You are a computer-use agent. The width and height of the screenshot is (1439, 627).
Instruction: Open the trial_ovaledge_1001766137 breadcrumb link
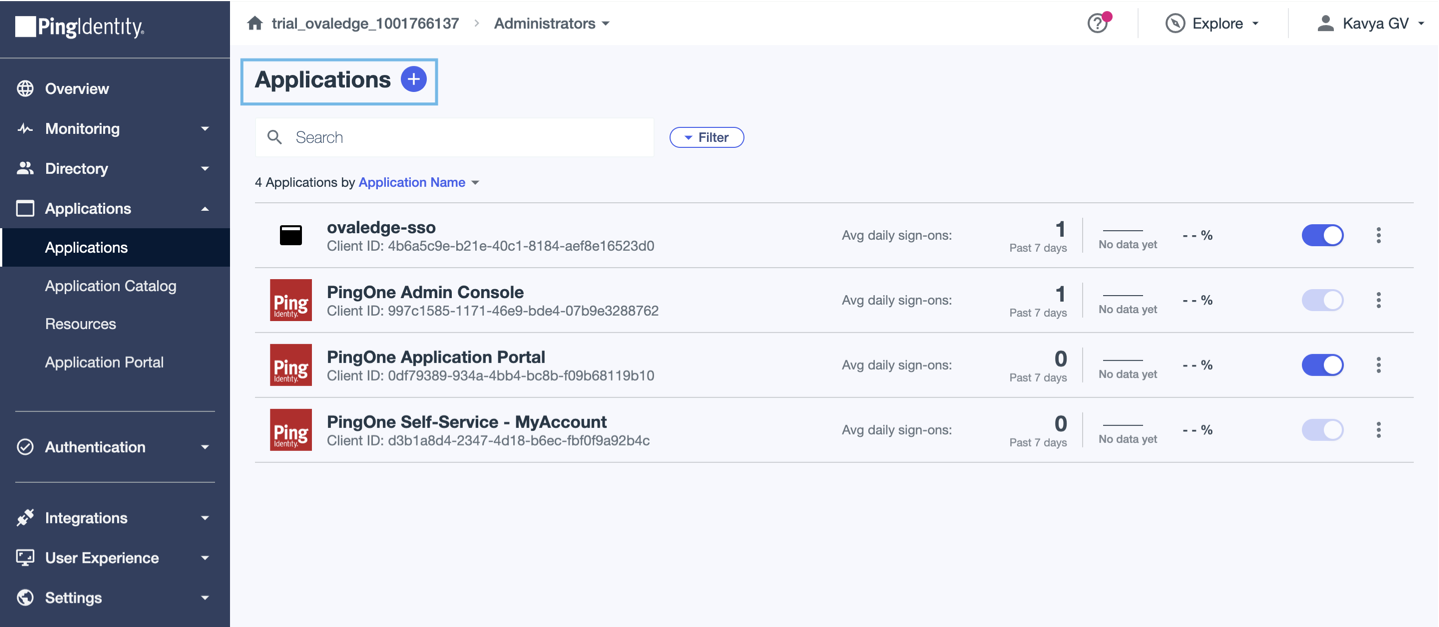[x=365, y=23]
